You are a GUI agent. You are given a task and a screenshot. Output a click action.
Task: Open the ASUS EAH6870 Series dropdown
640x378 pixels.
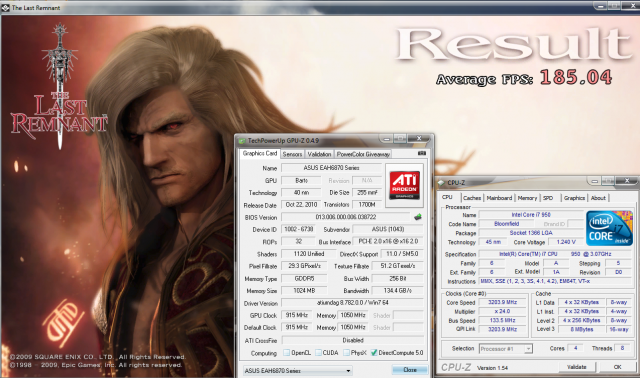coord(297,371)
